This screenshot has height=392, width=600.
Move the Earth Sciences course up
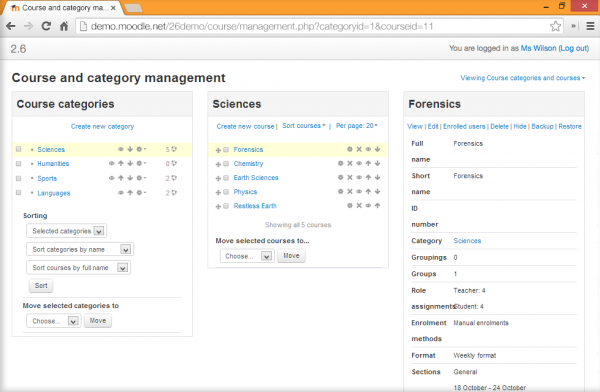(368, 178)
